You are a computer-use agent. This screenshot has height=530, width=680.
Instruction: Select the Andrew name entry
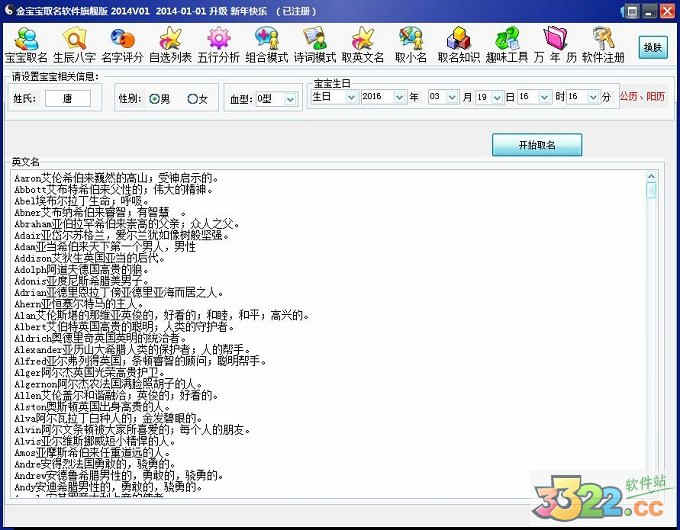click(x=119, y=475)
